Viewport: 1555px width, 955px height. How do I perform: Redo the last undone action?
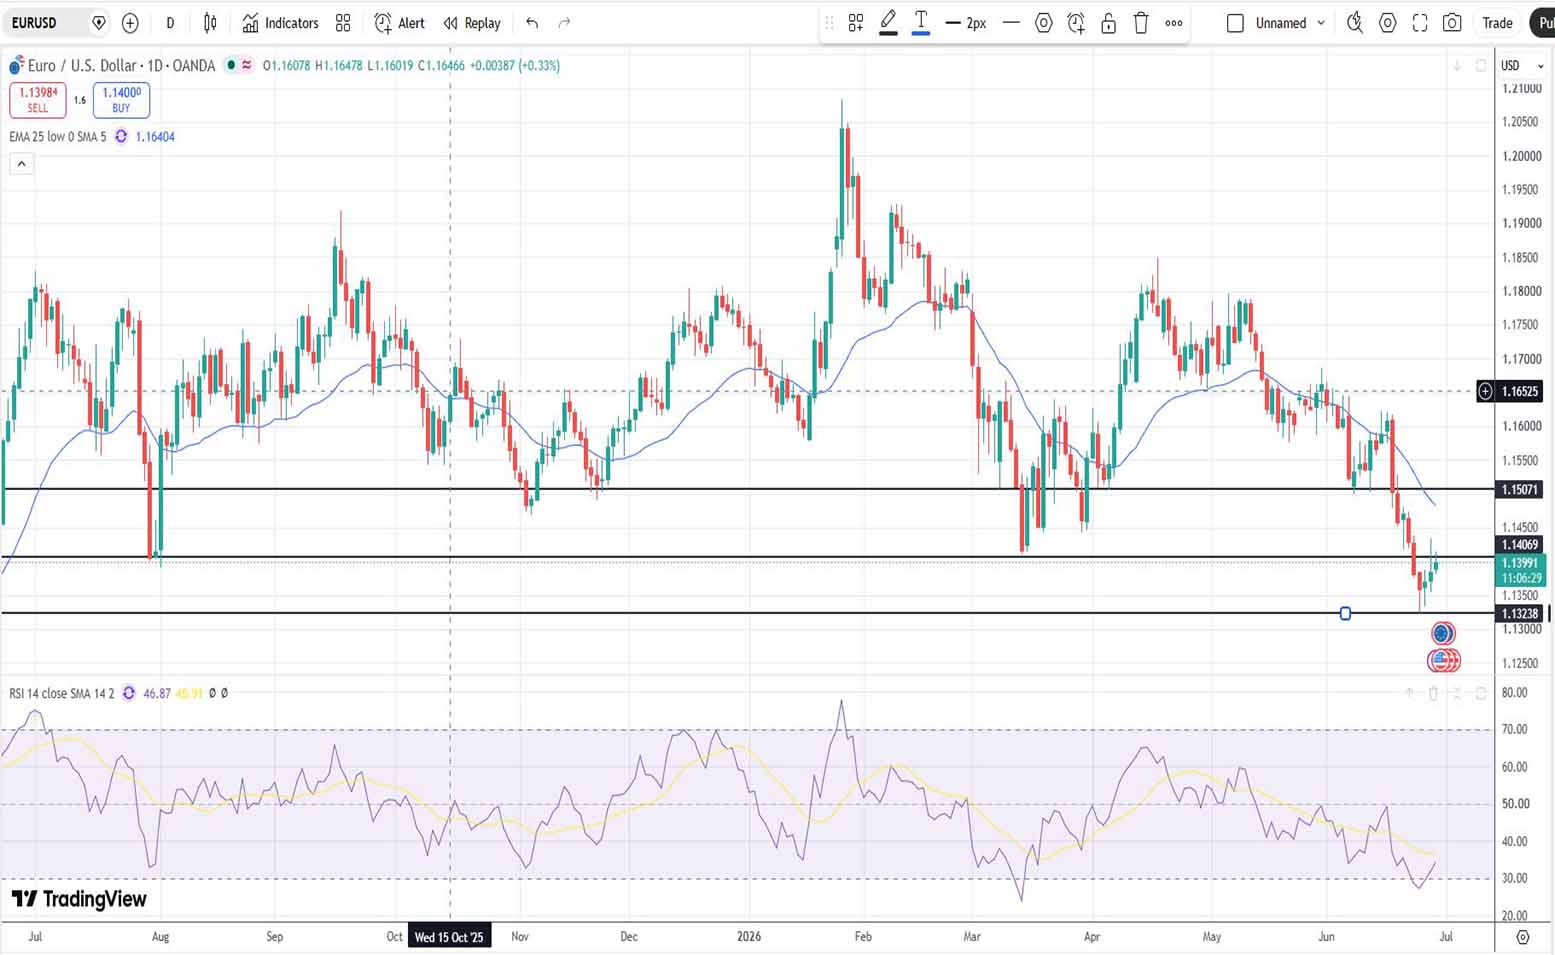pyautogui.click(x=564, y=22)
